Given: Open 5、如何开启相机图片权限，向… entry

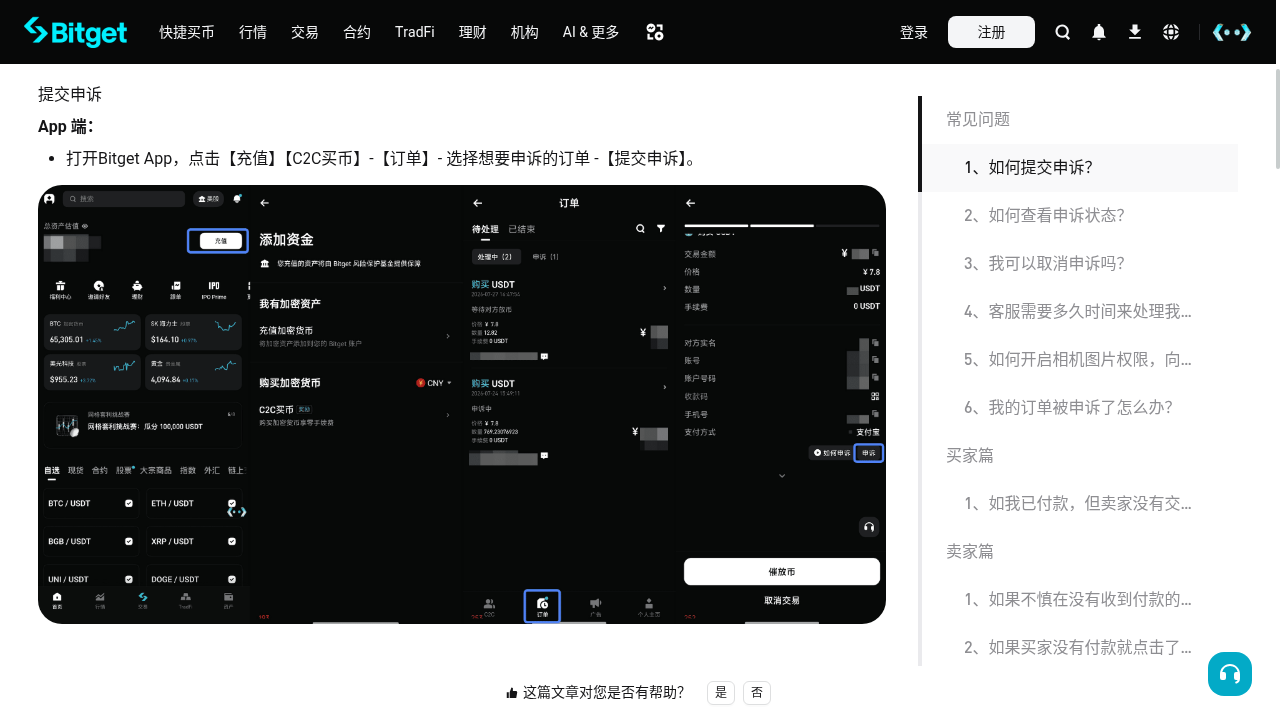Looking at the screenshot, I should coord(1079,360).
